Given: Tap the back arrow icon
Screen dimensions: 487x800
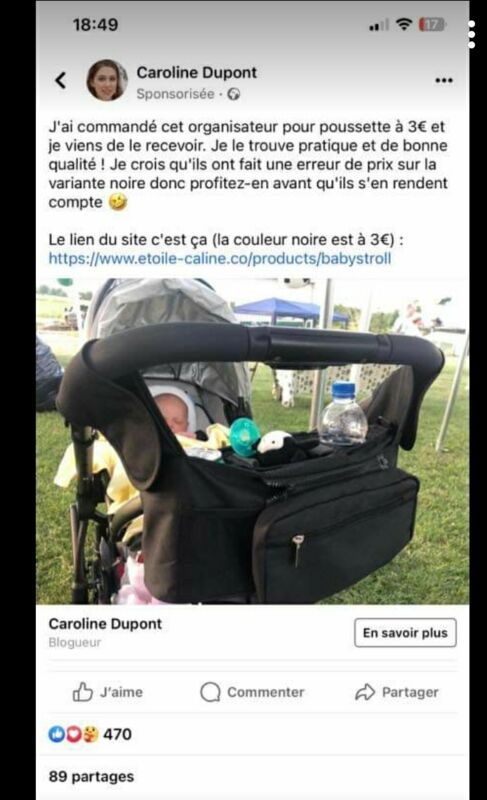Looking at the screenshot, I should 60,80.
